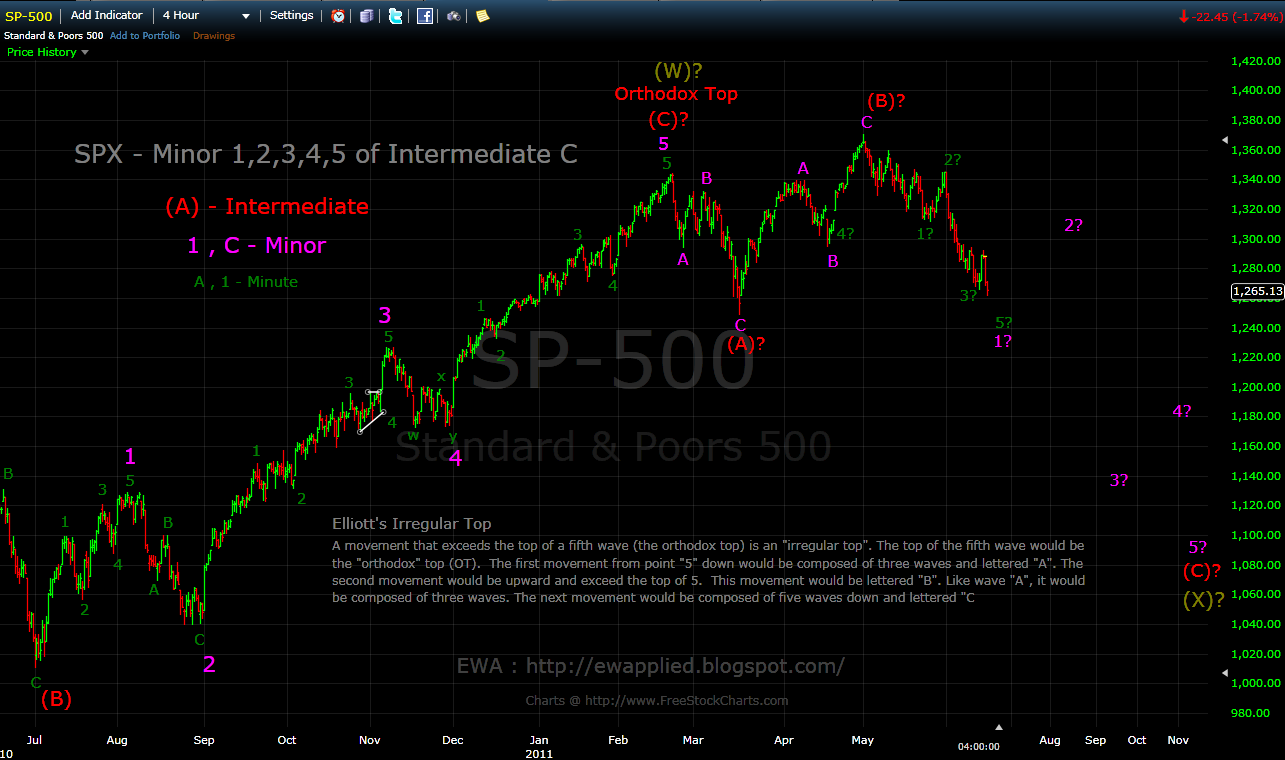This screenshot has height=760, width=1285.
Task: Click the '(A) - Intermediate' legend text
Action: click(267, 207)
